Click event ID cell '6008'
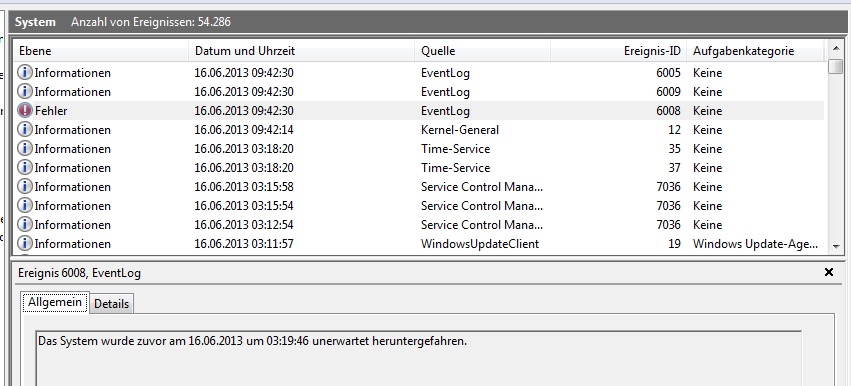This screenshot has height=386, width=851. coord(668,111)
